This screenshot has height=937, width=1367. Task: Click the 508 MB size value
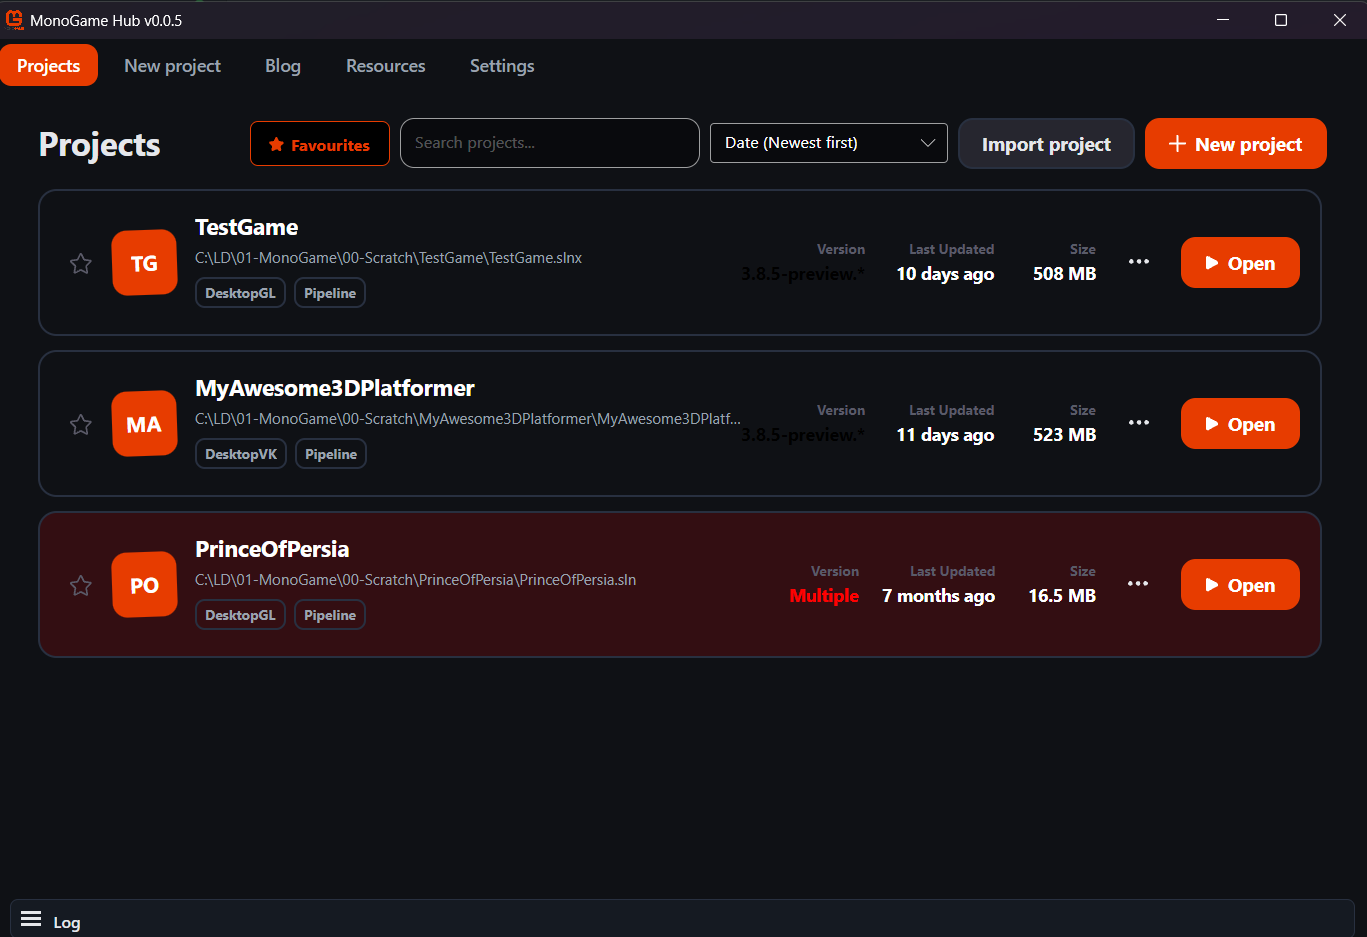click(x=1064, y=274)
